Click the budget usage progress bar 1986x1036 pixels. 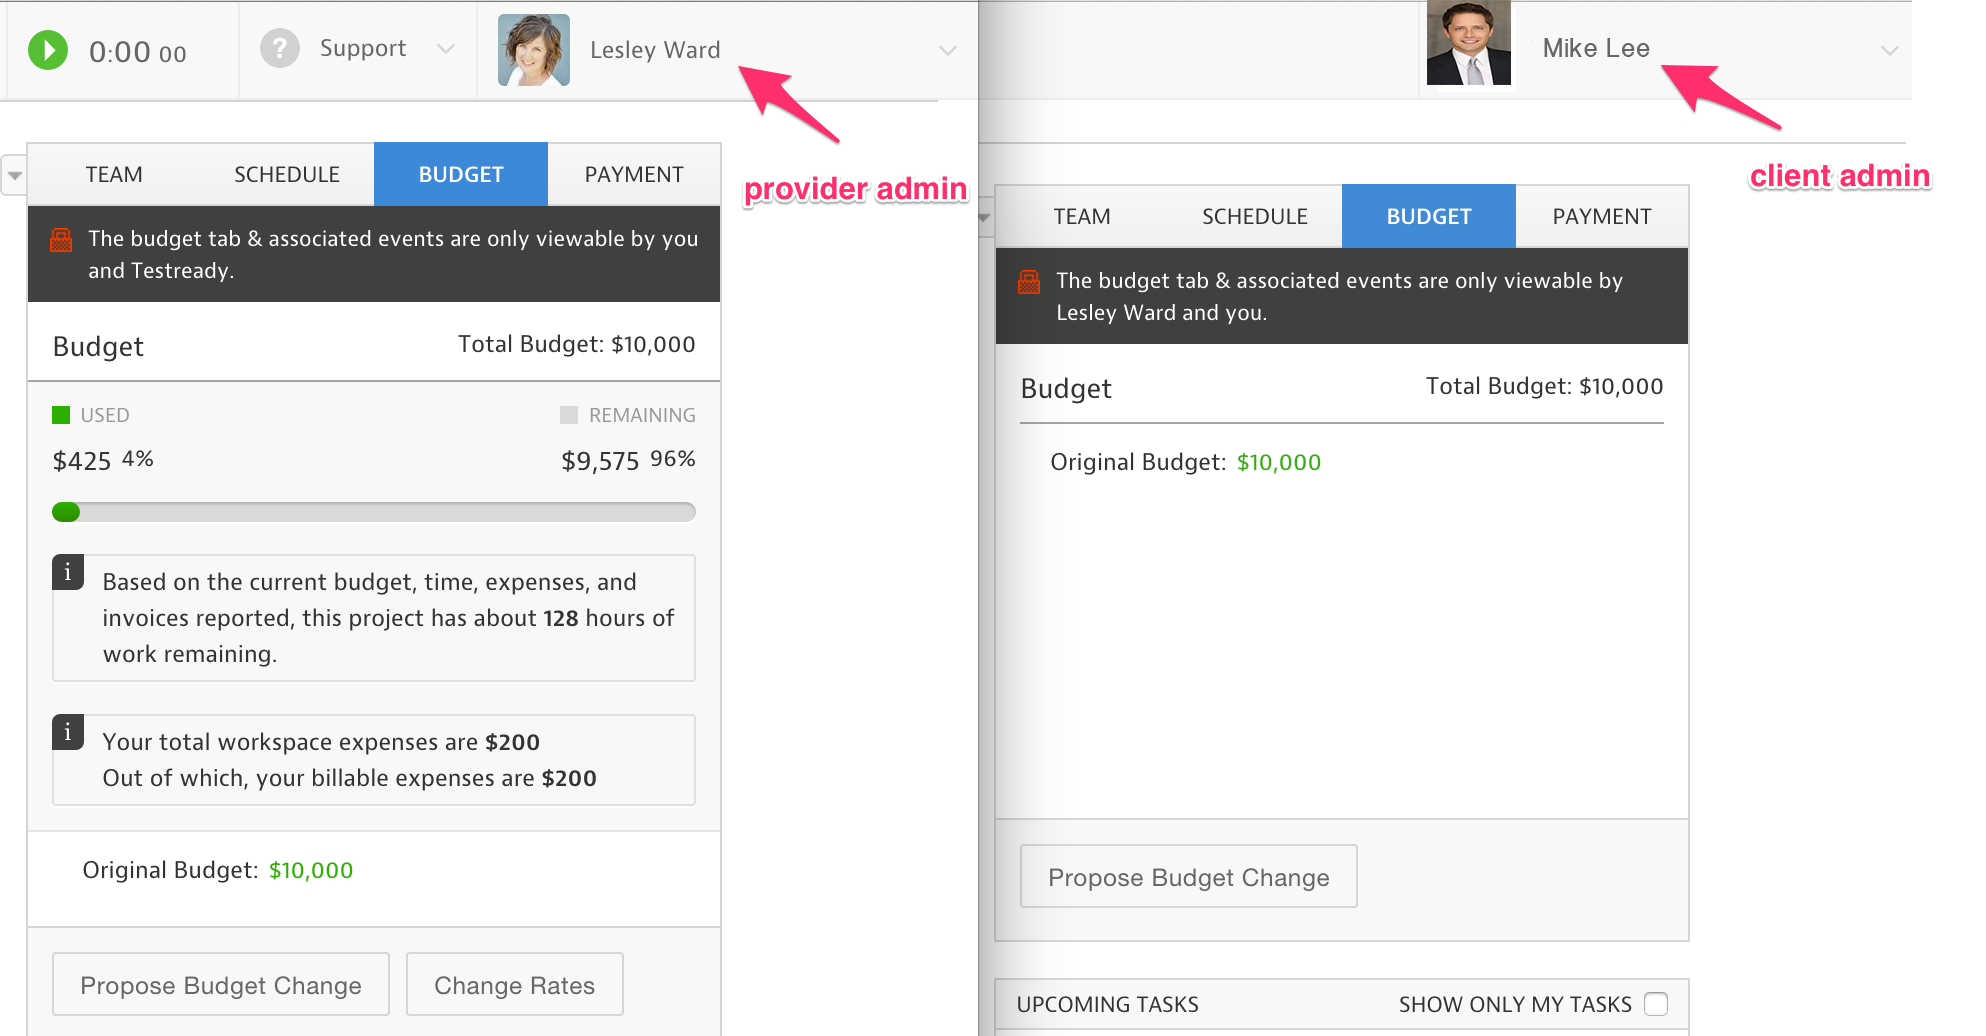coord(373,512)
